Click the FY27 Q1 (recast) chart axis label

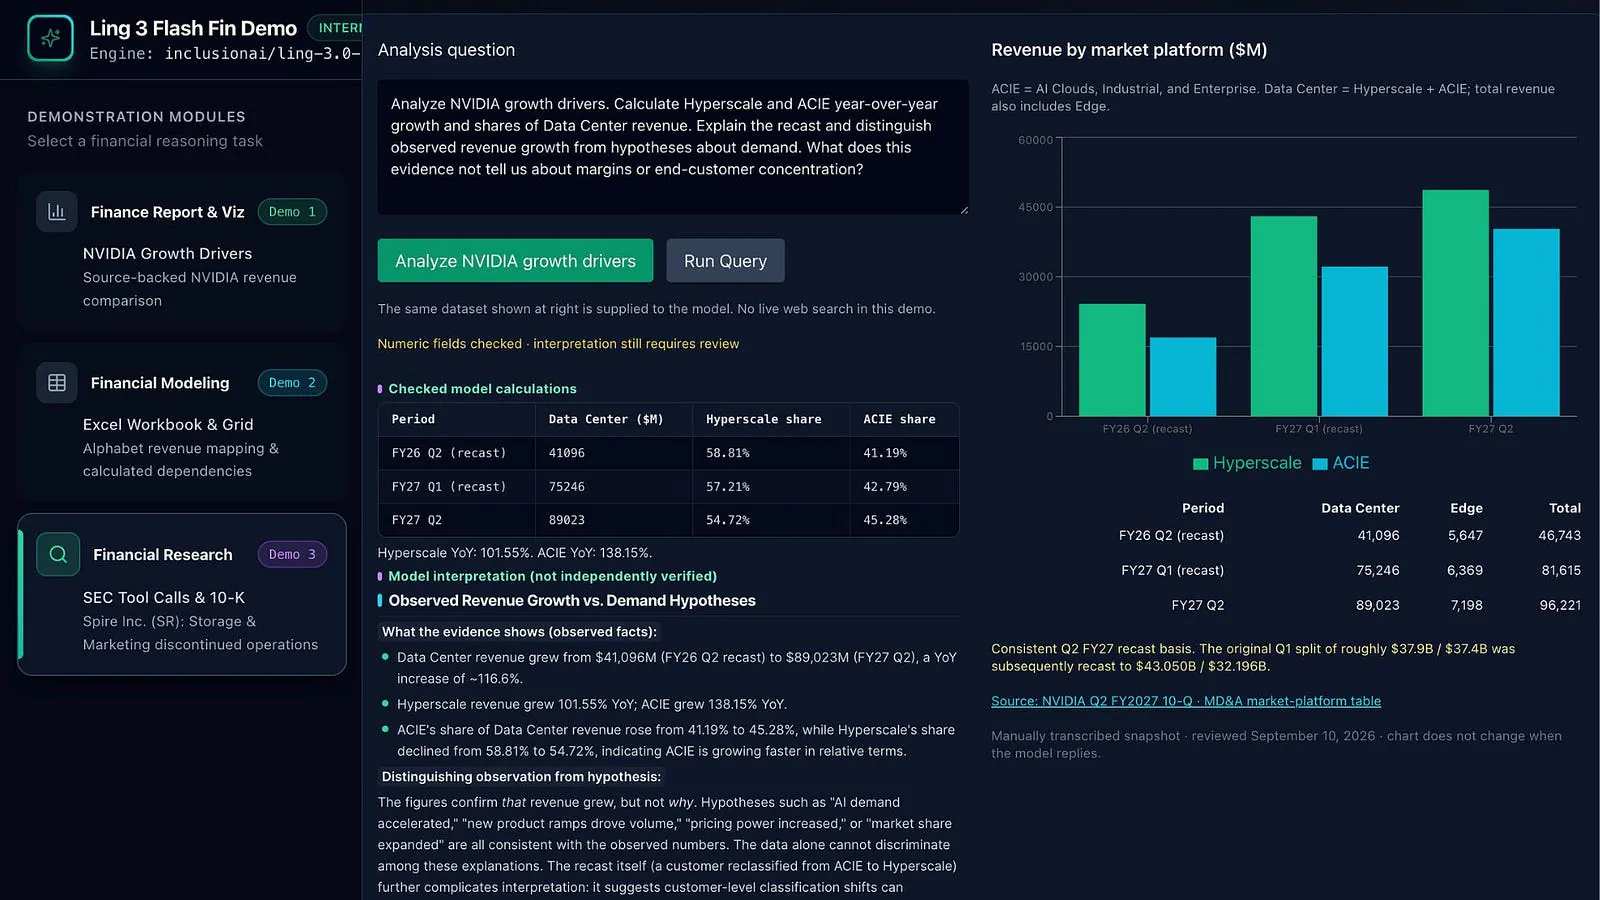[x=1319, y=429]
